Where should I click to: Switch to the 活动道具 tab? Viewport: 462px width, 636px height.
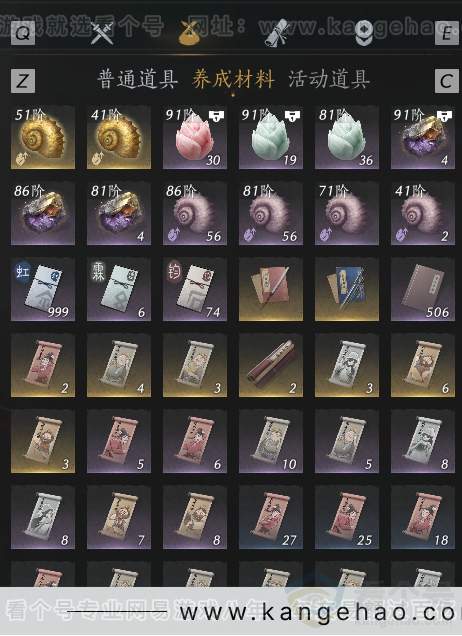click(x=329, y=79)
